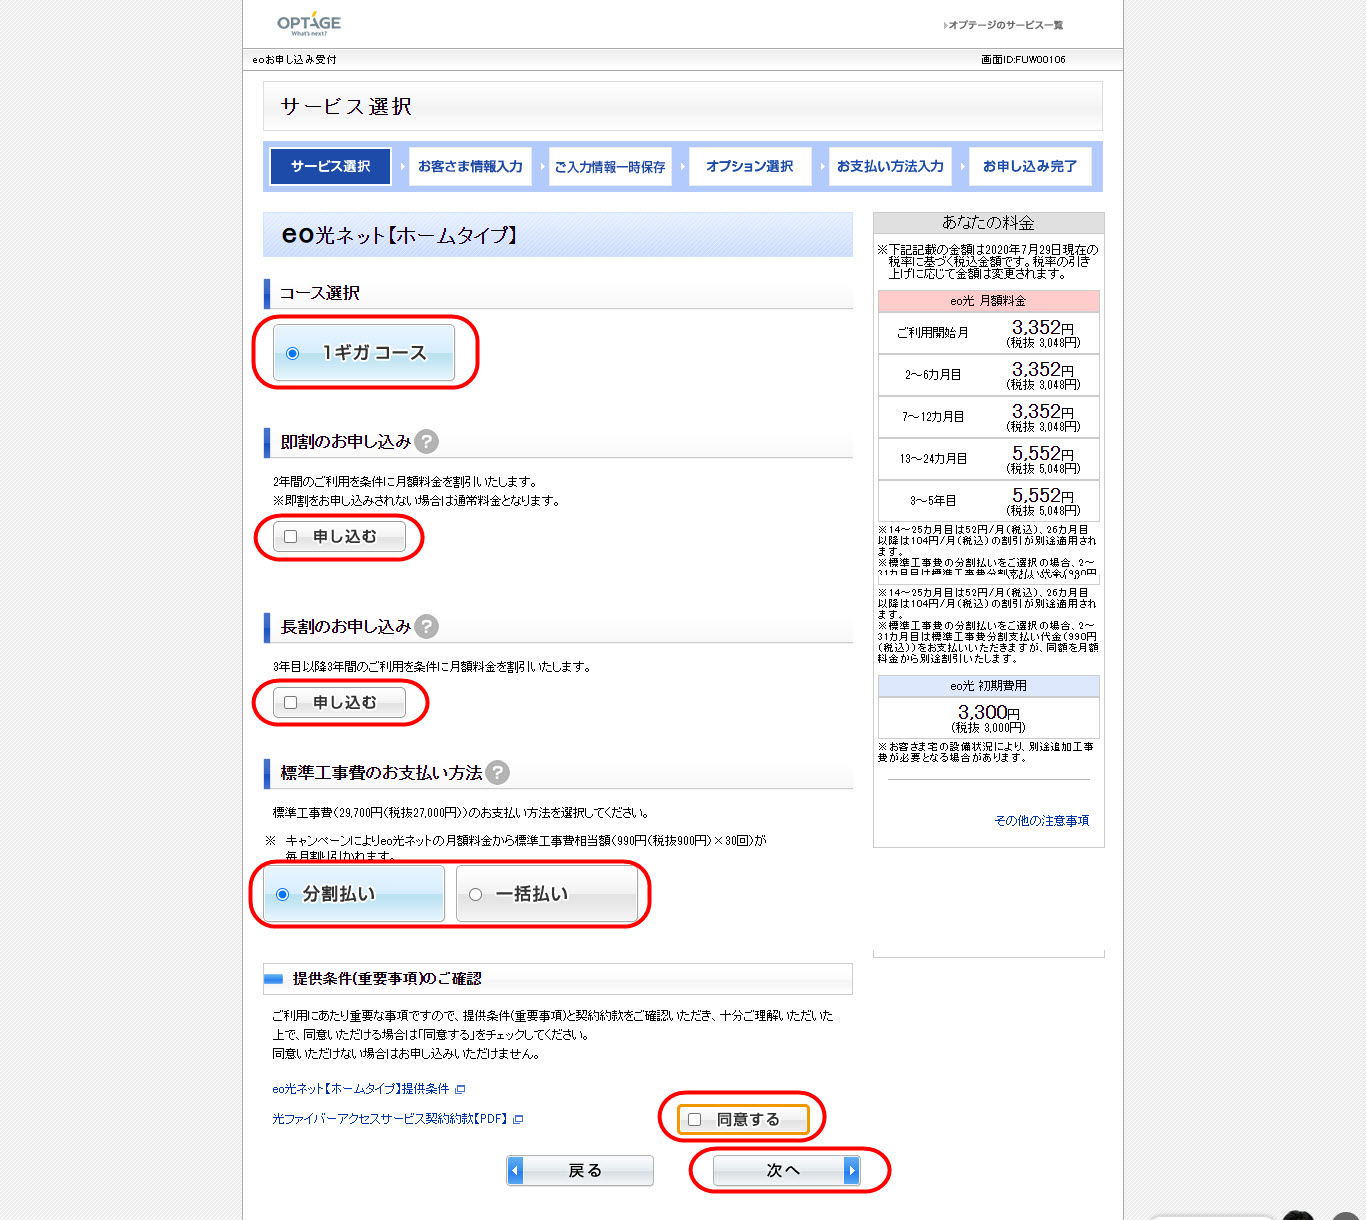Tick the 同意する checkbox
Screen dimensions: 1366x1220
click(694, 1120)
